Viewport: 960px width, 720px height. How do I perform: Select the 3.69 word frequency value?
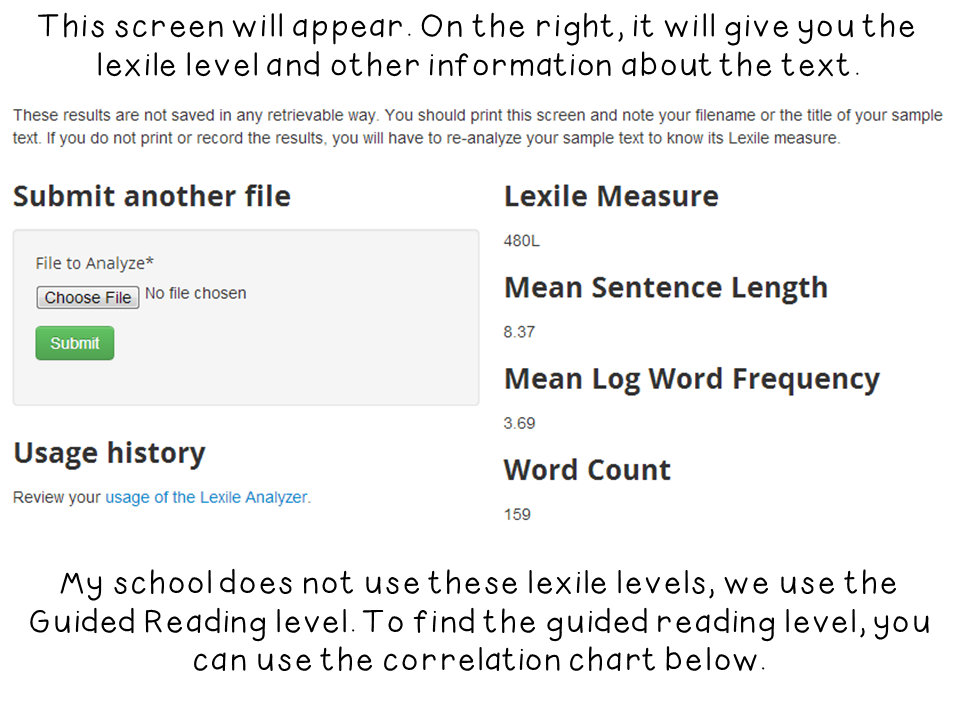coord(519,423)
